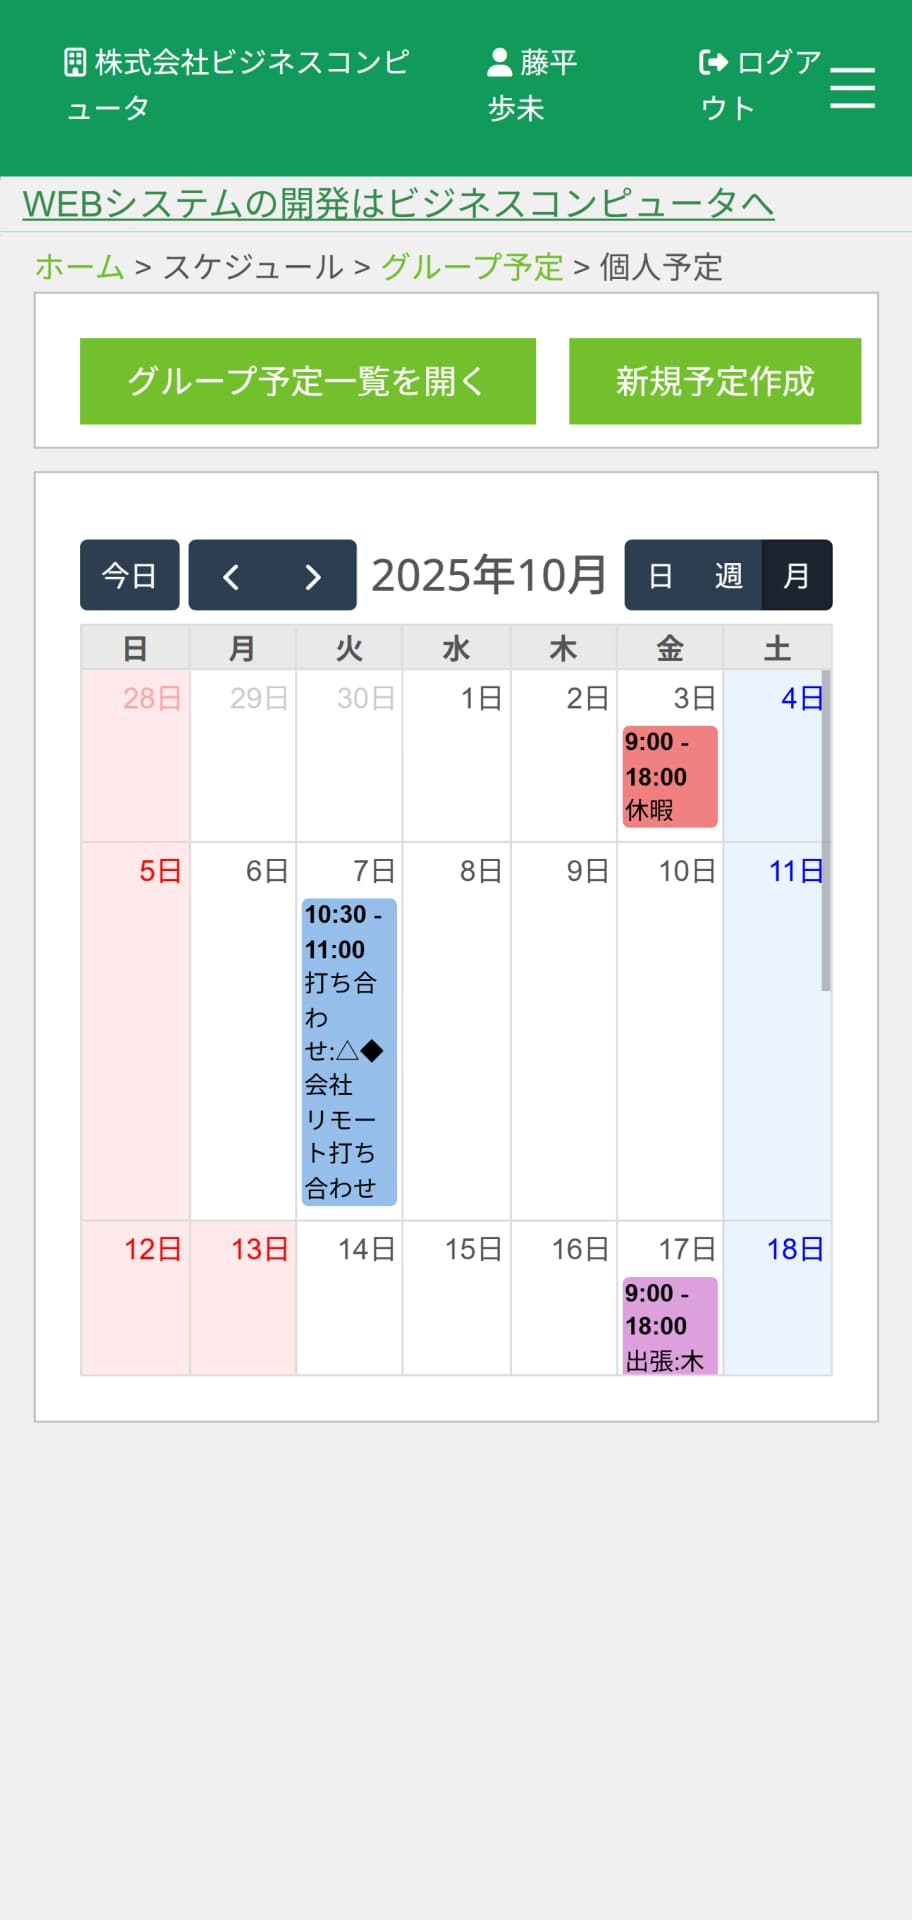Image resolution: width=912 pixels, height=1920 pixels.
Task: Go to previous month with left chevron
Action: click(231, 576)
